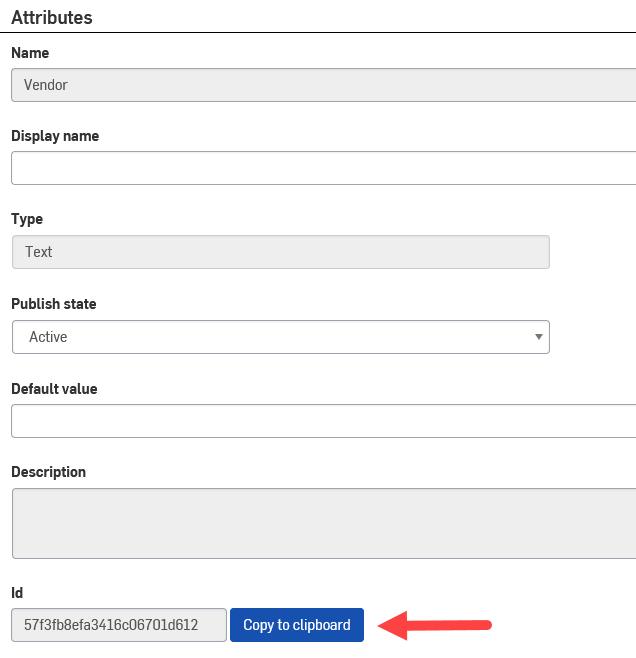This screenshot has width=636, height=658.
Task: Click the Attributes section heading
Action: (x=52, y=17)
